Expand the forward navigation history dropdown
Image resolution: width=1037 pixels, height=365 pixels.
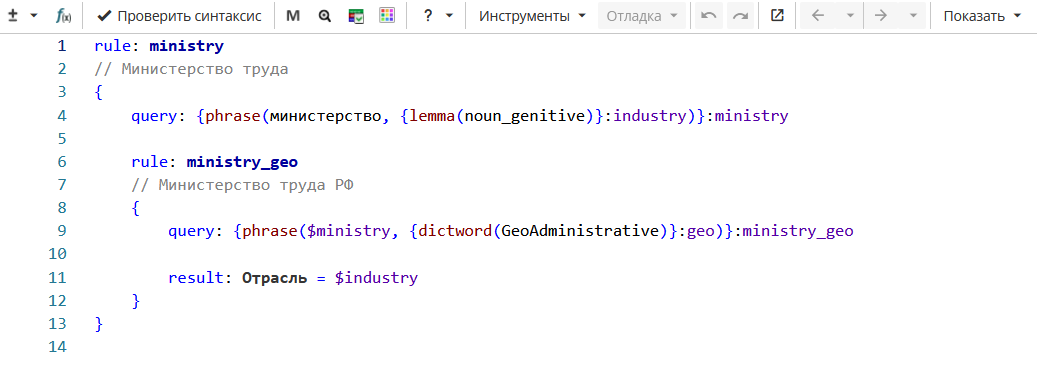pos(913,16)
